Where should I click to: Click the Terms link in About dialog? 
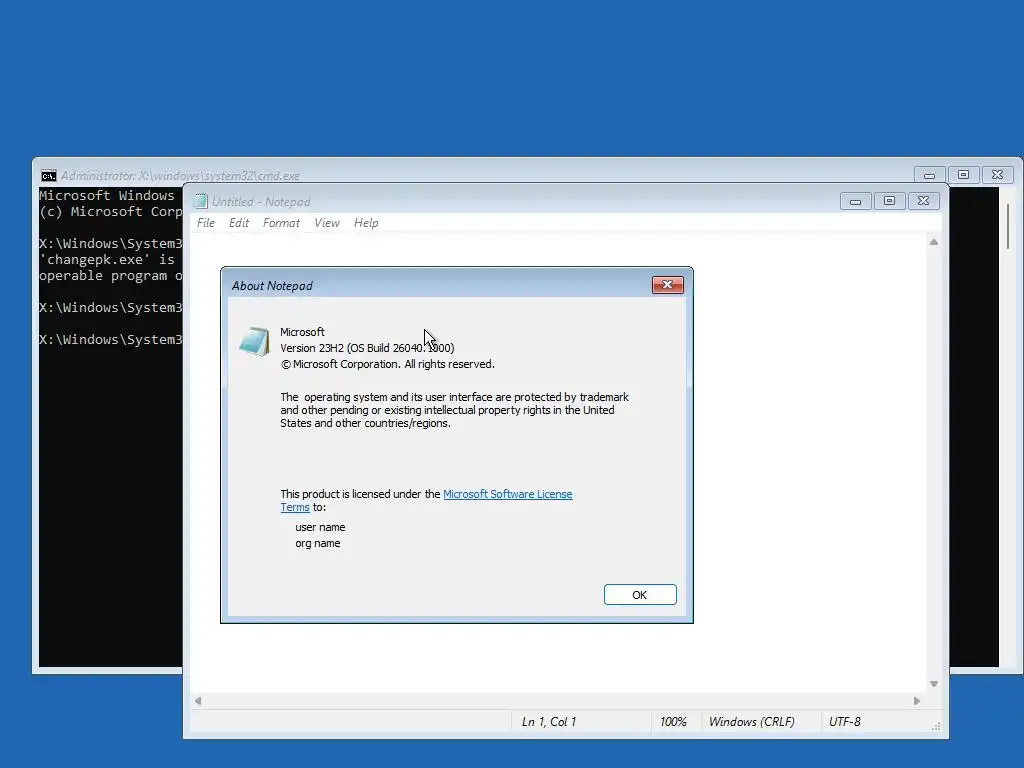[x=295, y=507]
